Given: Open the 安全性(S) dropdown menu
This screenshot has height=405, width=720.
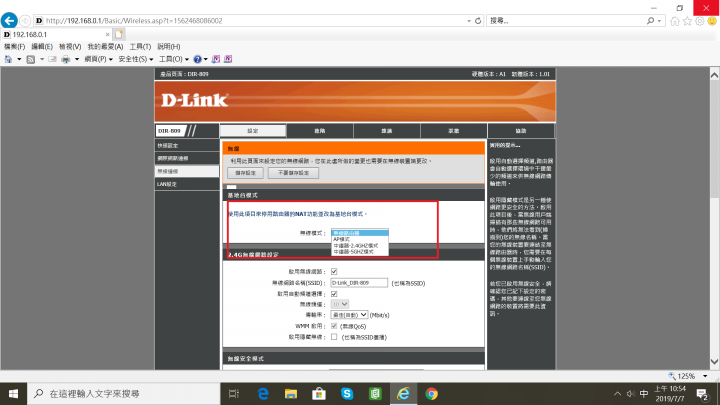Looking at the screenshot, I should (135, 59).
